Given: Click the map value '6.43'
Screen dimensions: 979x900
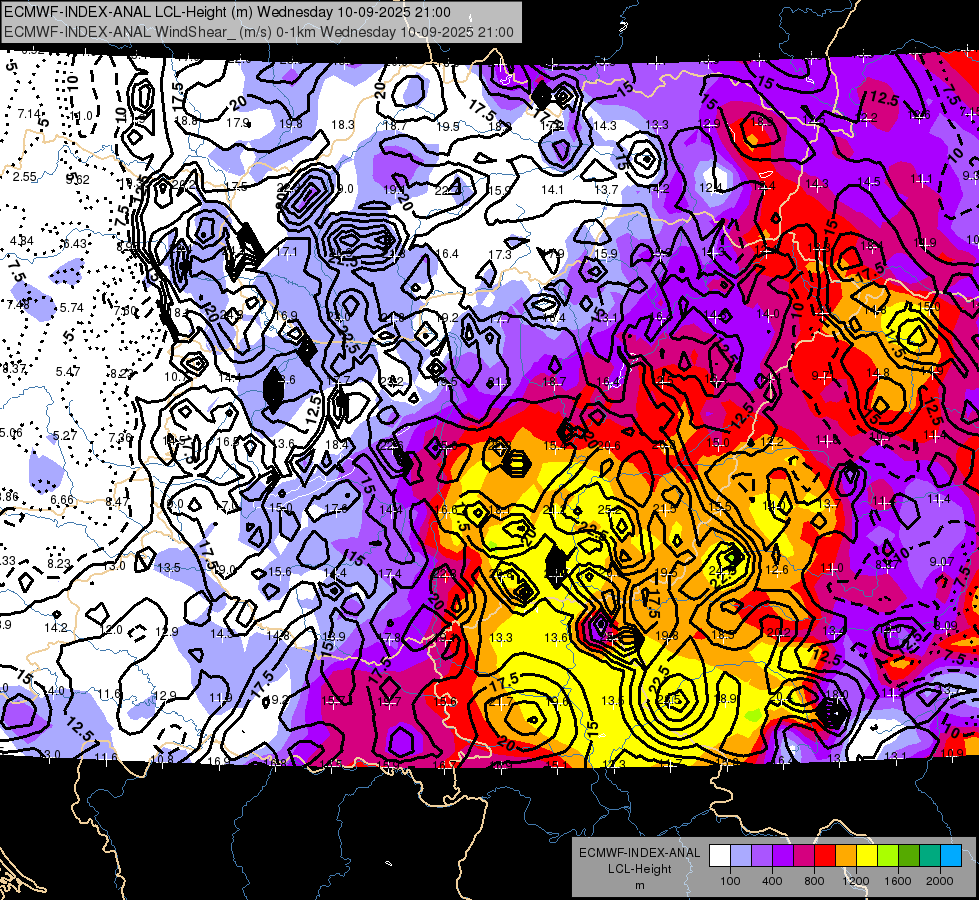Looking at the screenshot, I should 75,244.
